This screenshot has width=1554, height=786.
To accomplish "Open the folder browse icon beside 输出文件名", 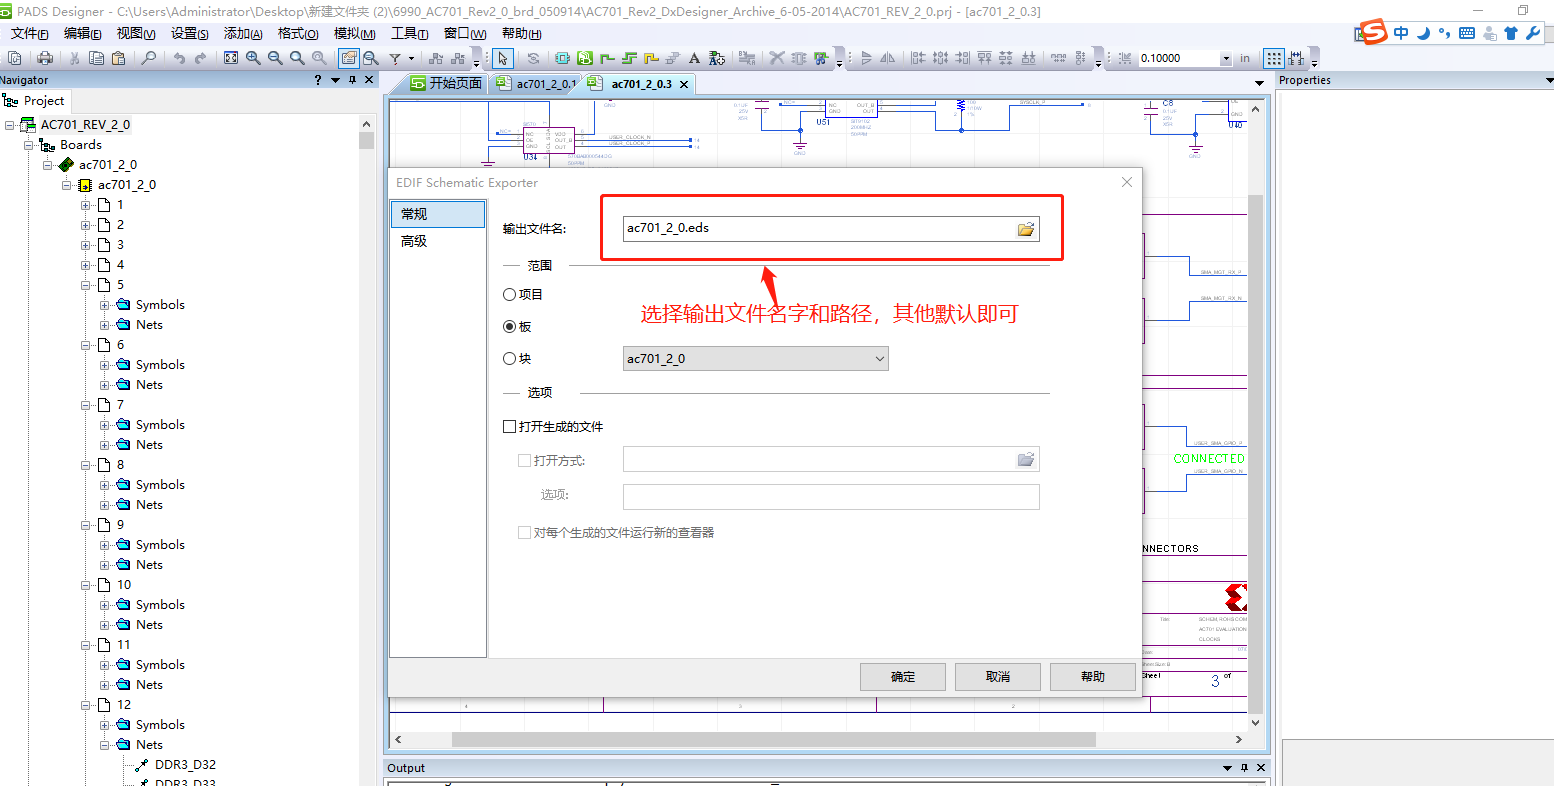I will 1026,228.
